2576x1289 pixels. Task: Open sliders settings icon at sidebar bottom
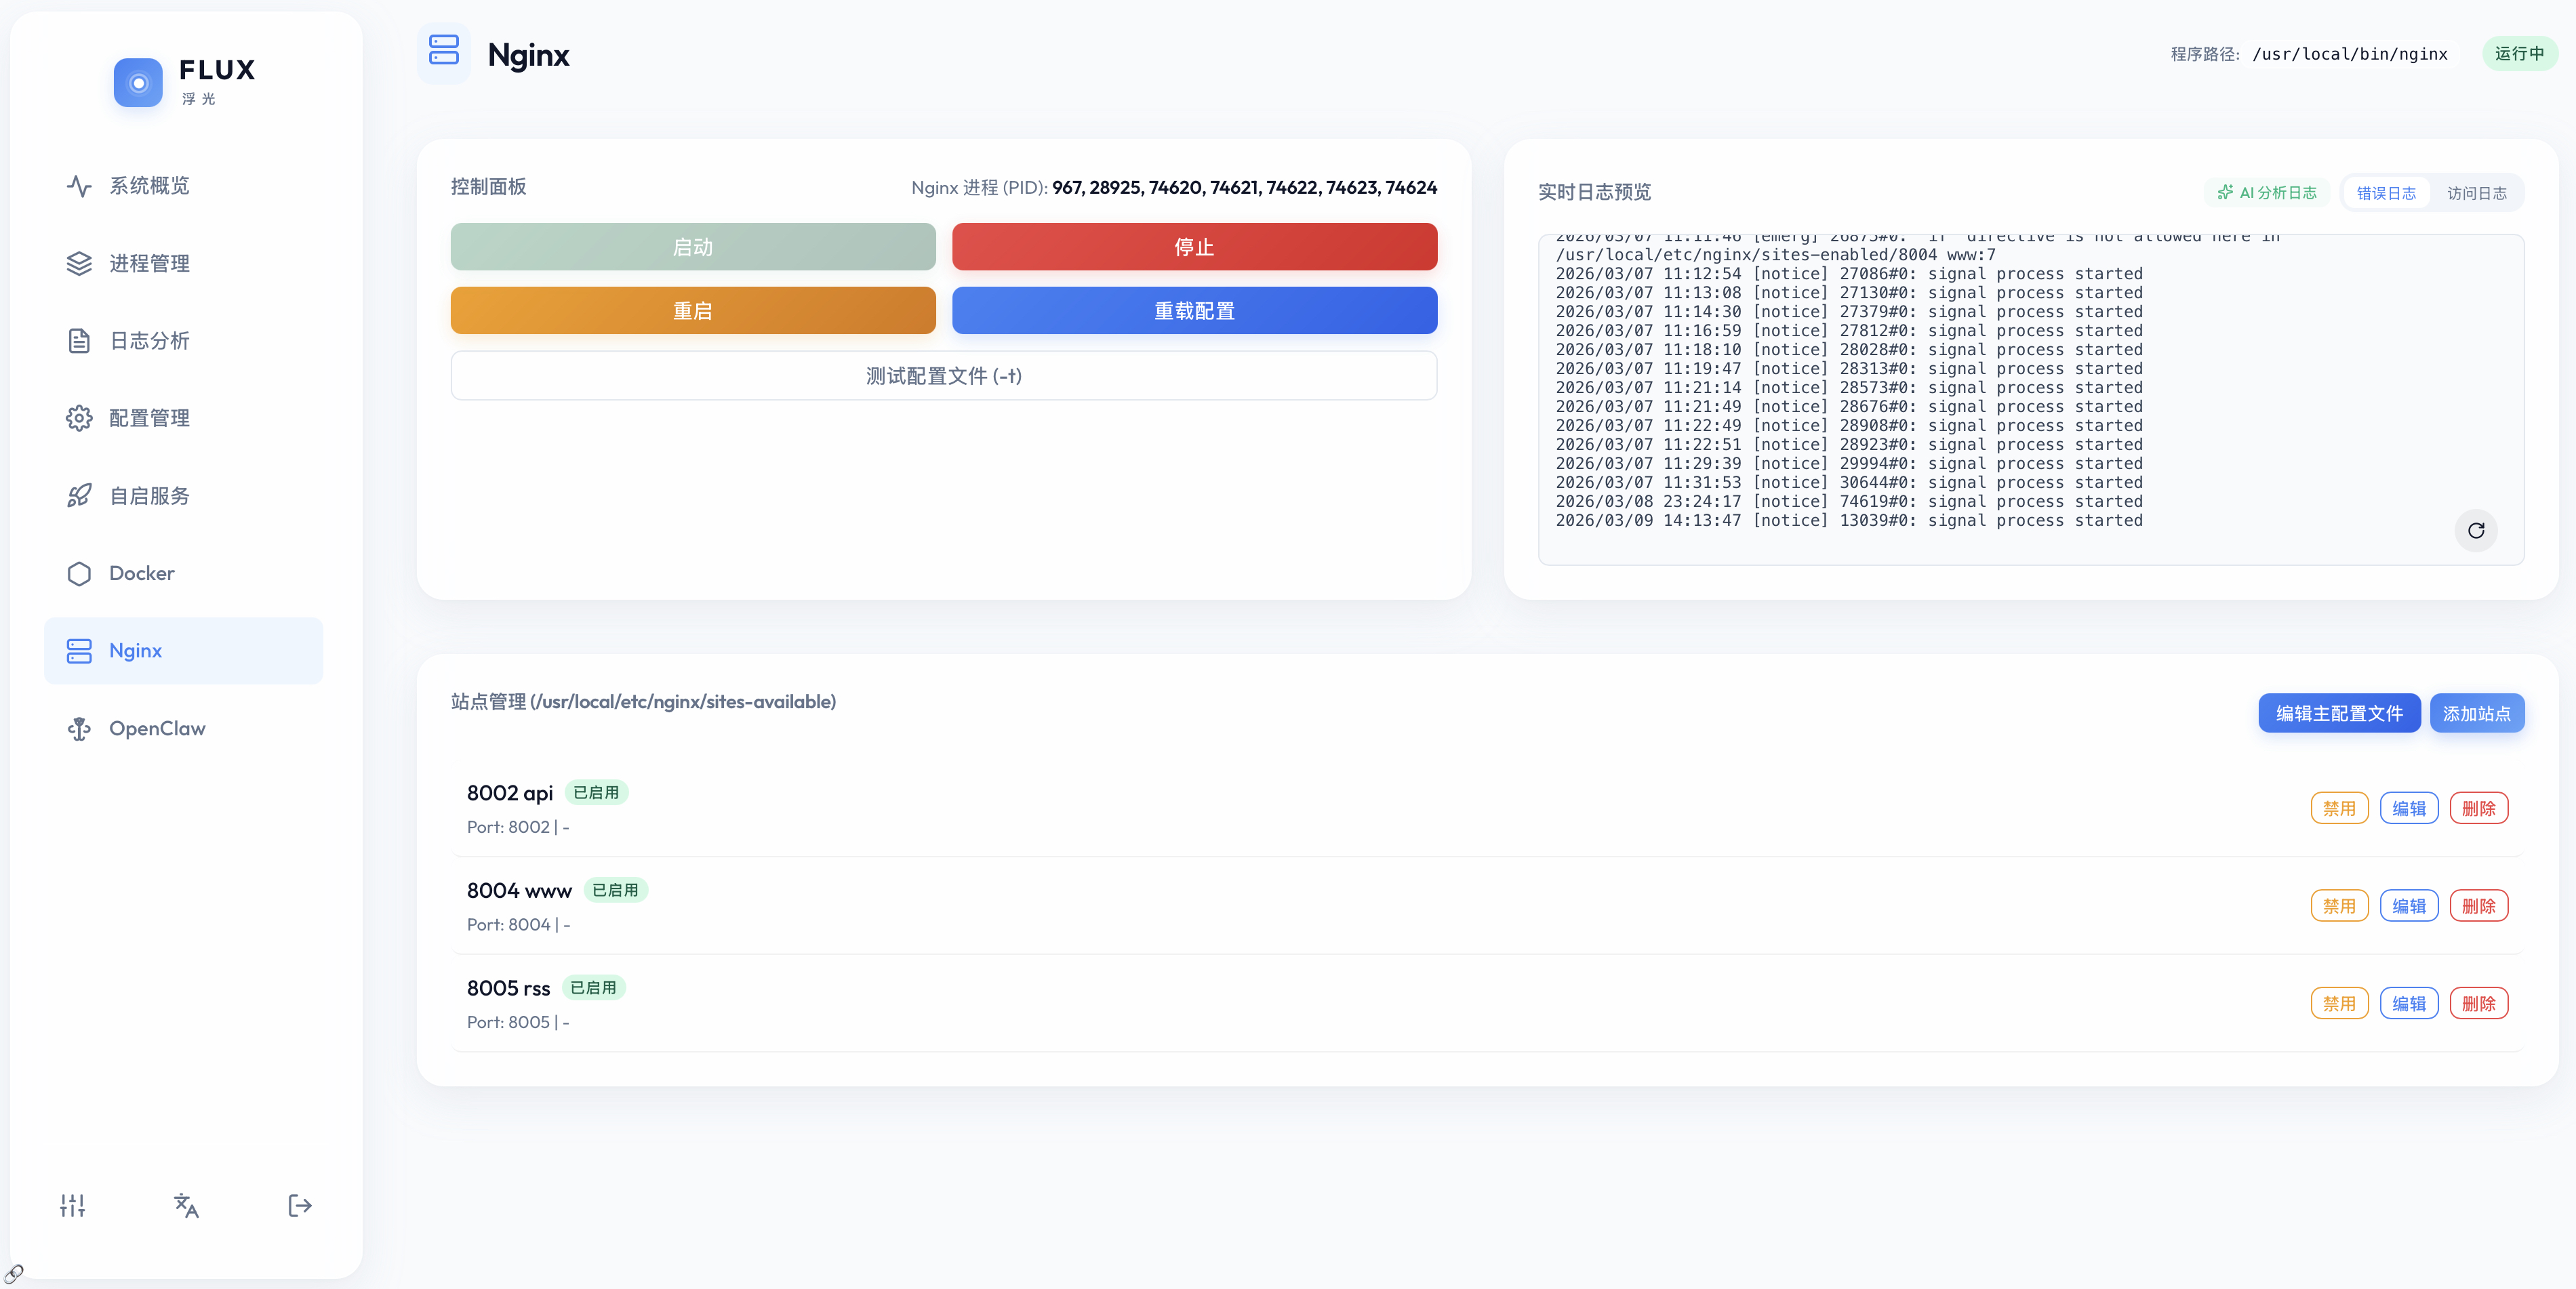tap(72, 1205)
